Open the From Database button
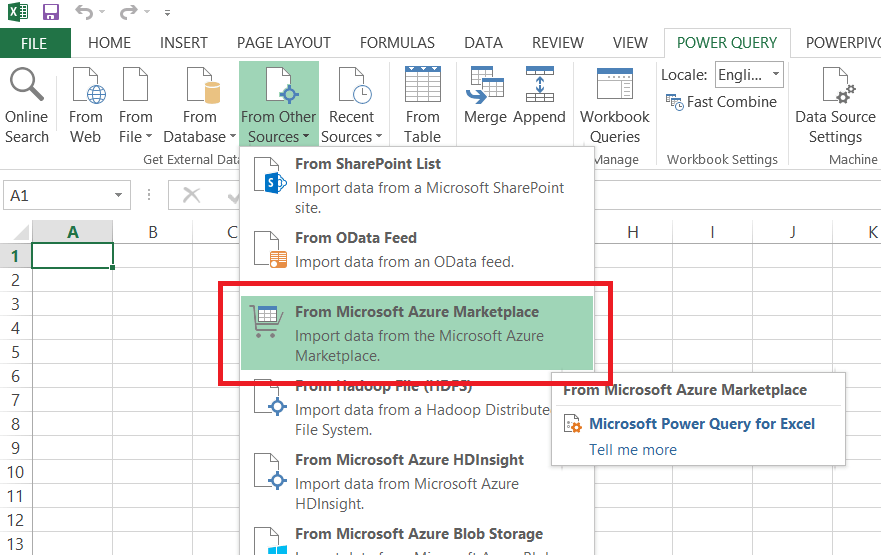Screen dimensions: 881x555 199,105
